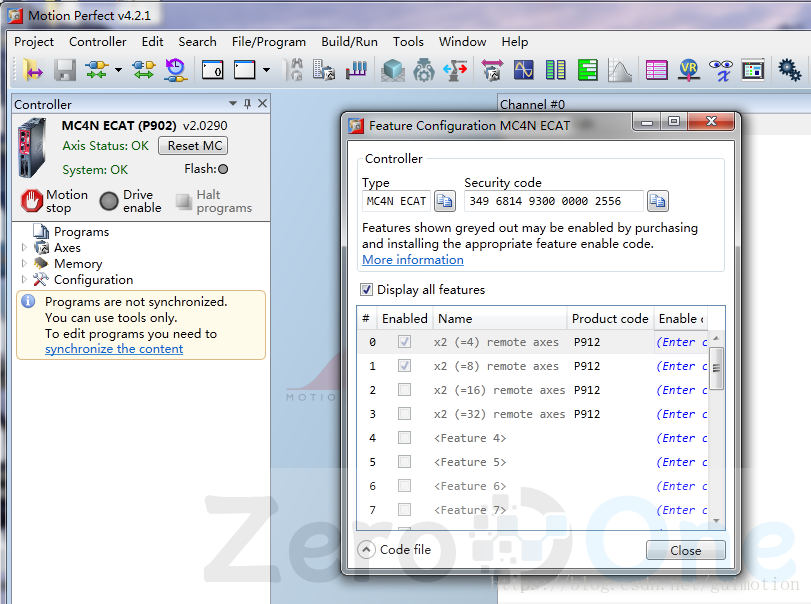The width and height of the screenshot is (811, 604).
Task: Click the features list scrollbar thumb
Action: click(x=716, y=368)
